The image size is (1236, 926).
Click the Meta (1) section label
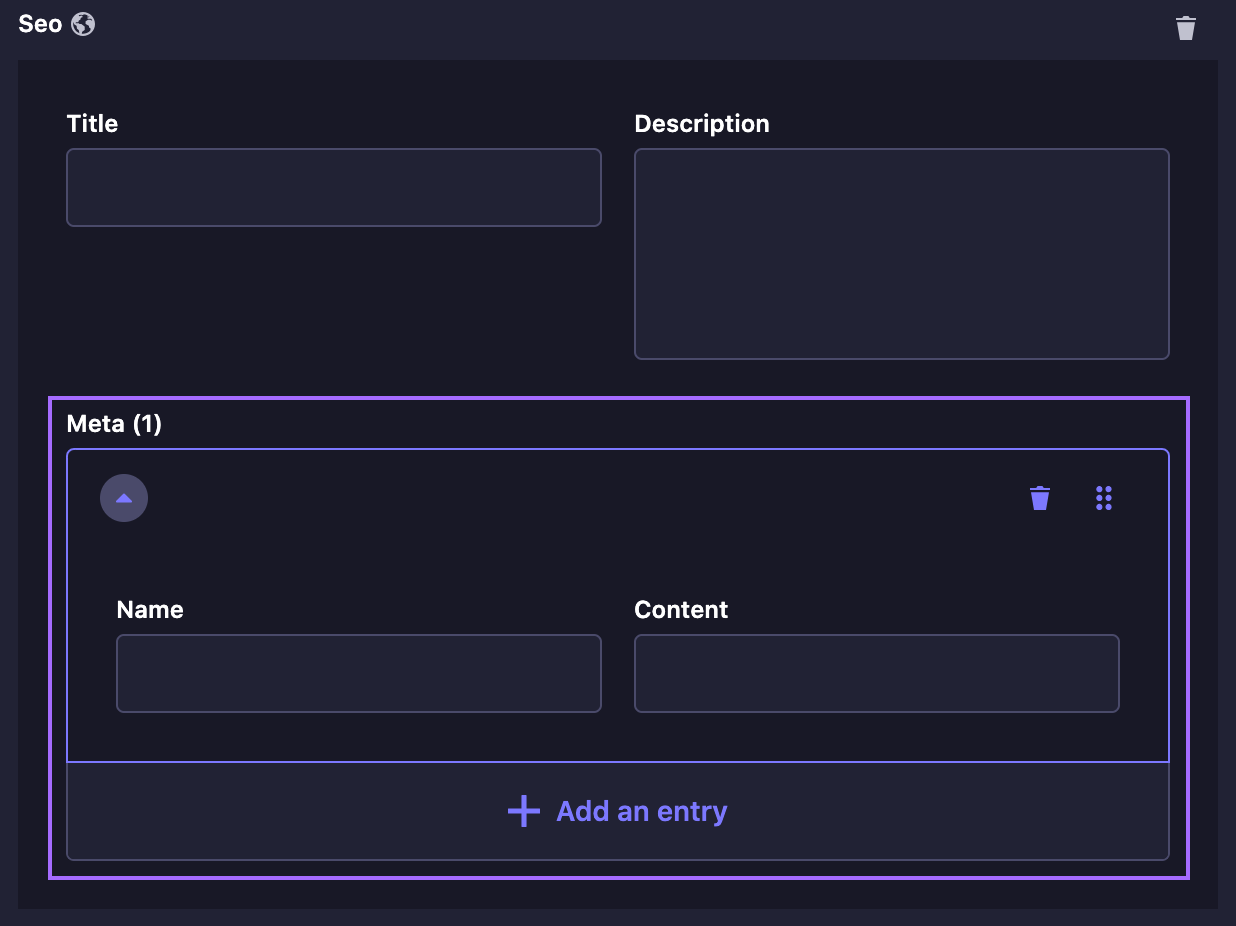[114, 424]
